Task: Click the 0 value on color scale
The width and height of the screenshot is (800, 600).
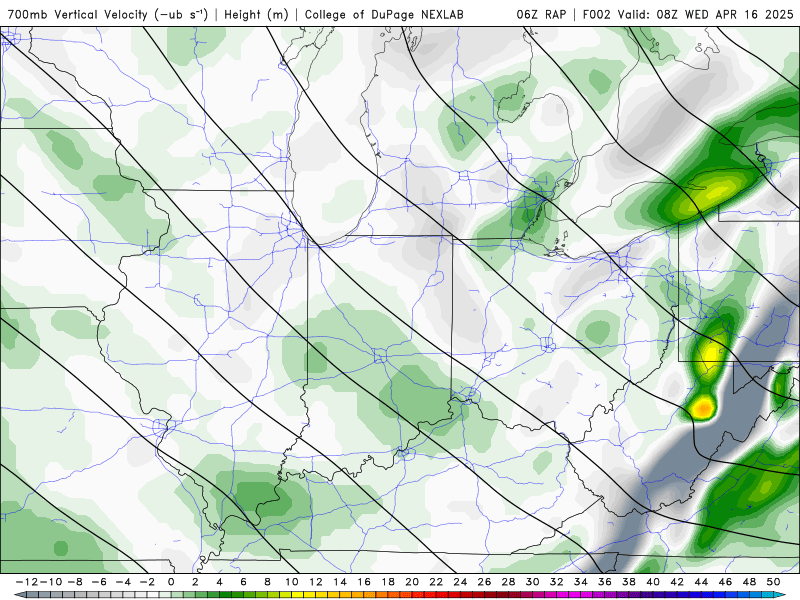Action: click(x=171, y=582)
